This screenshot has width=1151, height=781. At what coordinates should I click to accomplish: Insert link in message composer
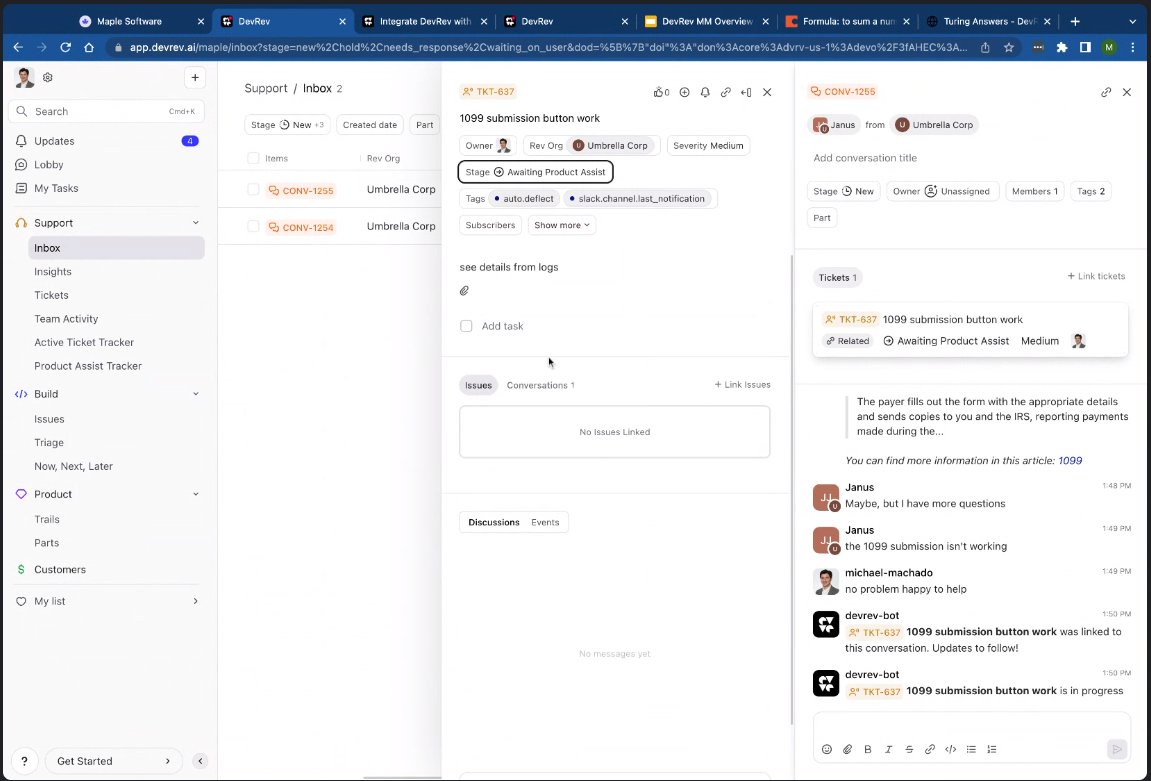pyautogui.click(x=929, y=749)
